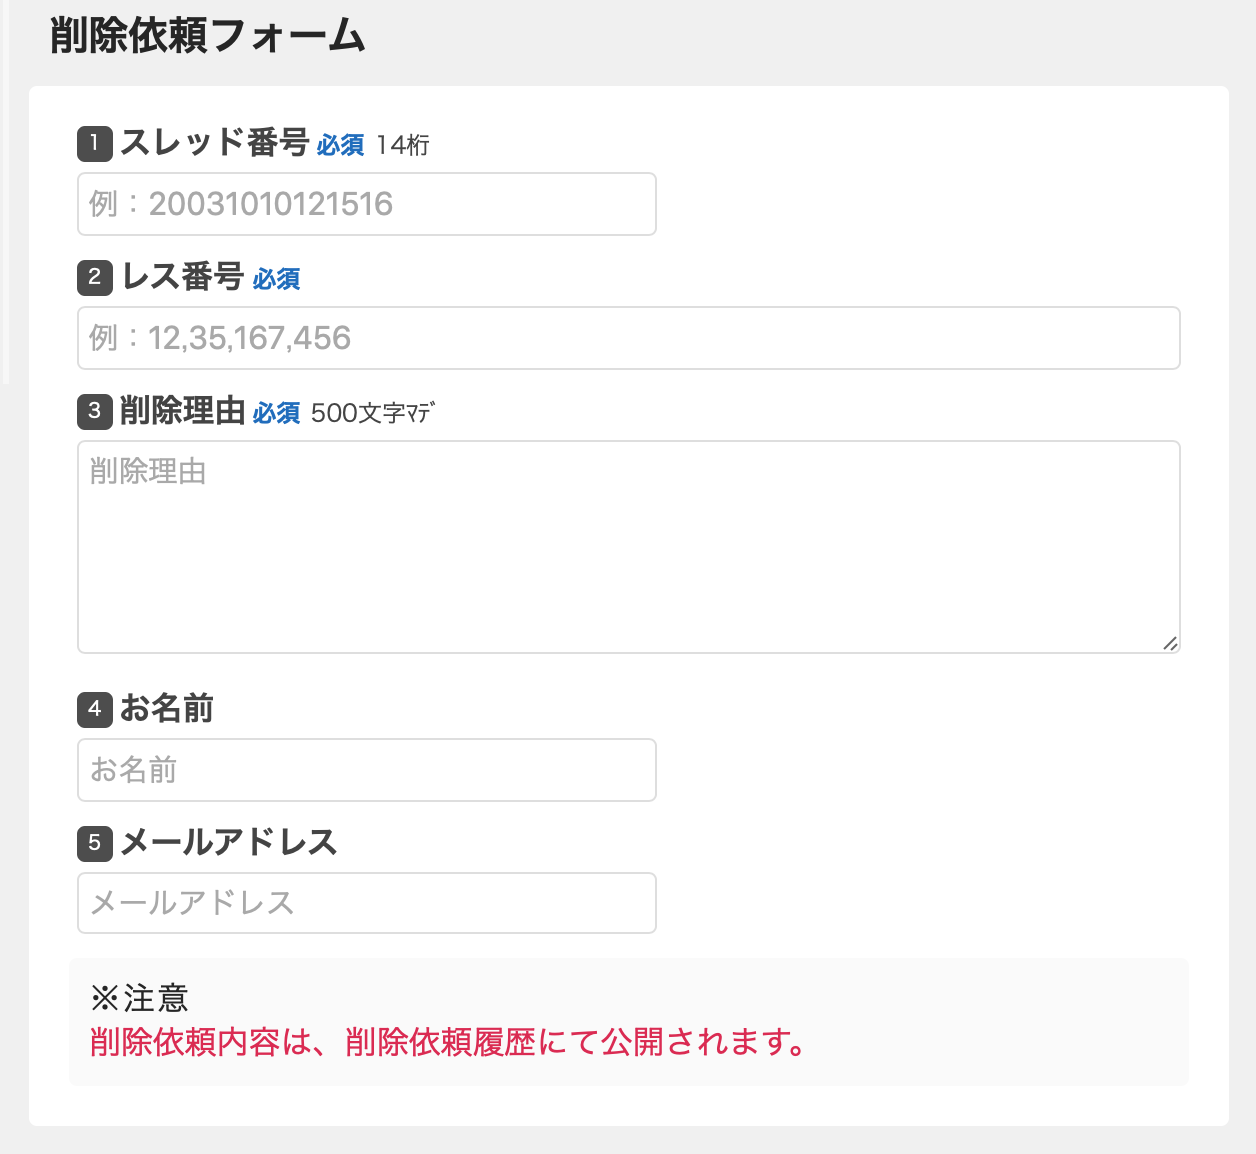This screenshot has width=1256, height=1154.
Task: Click the 削除理由 label
Action: (183, 410)
